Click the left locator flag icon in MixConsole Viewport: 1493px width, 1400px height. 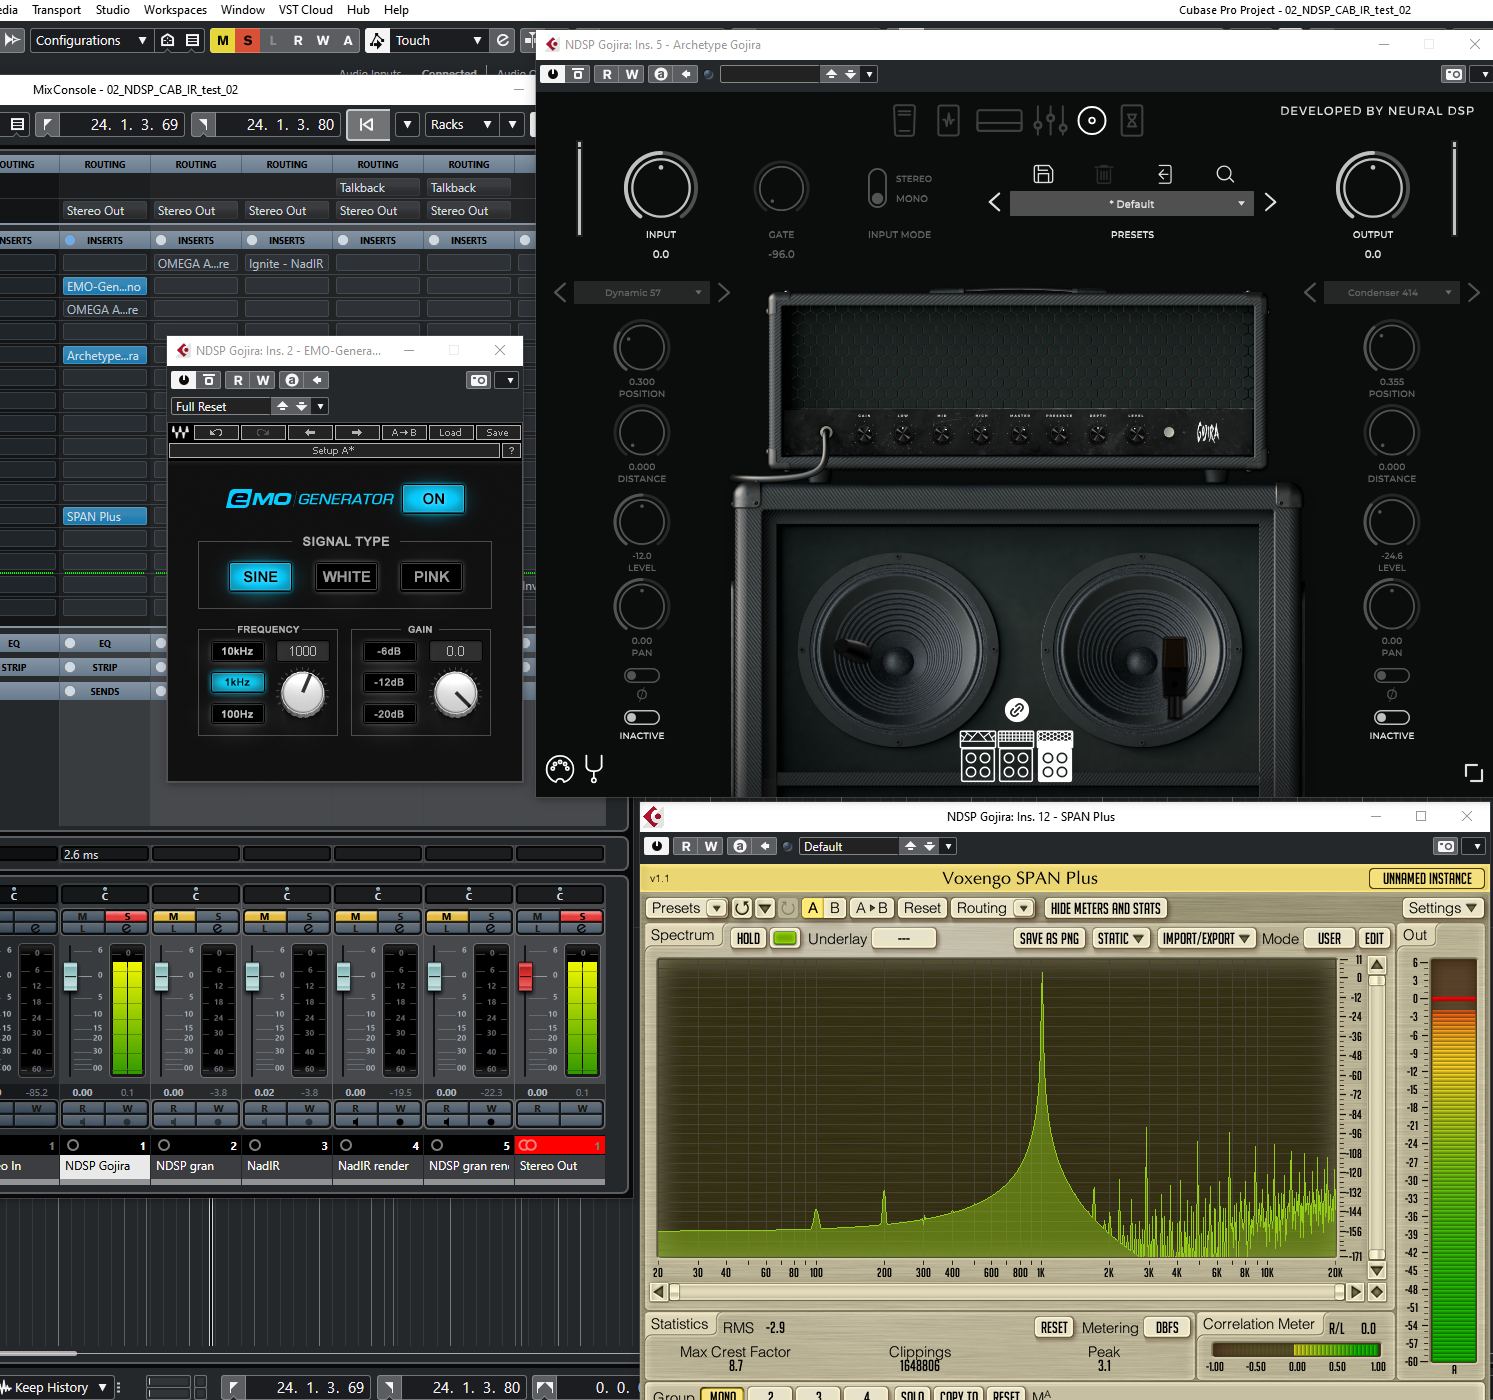click(47, 125)
